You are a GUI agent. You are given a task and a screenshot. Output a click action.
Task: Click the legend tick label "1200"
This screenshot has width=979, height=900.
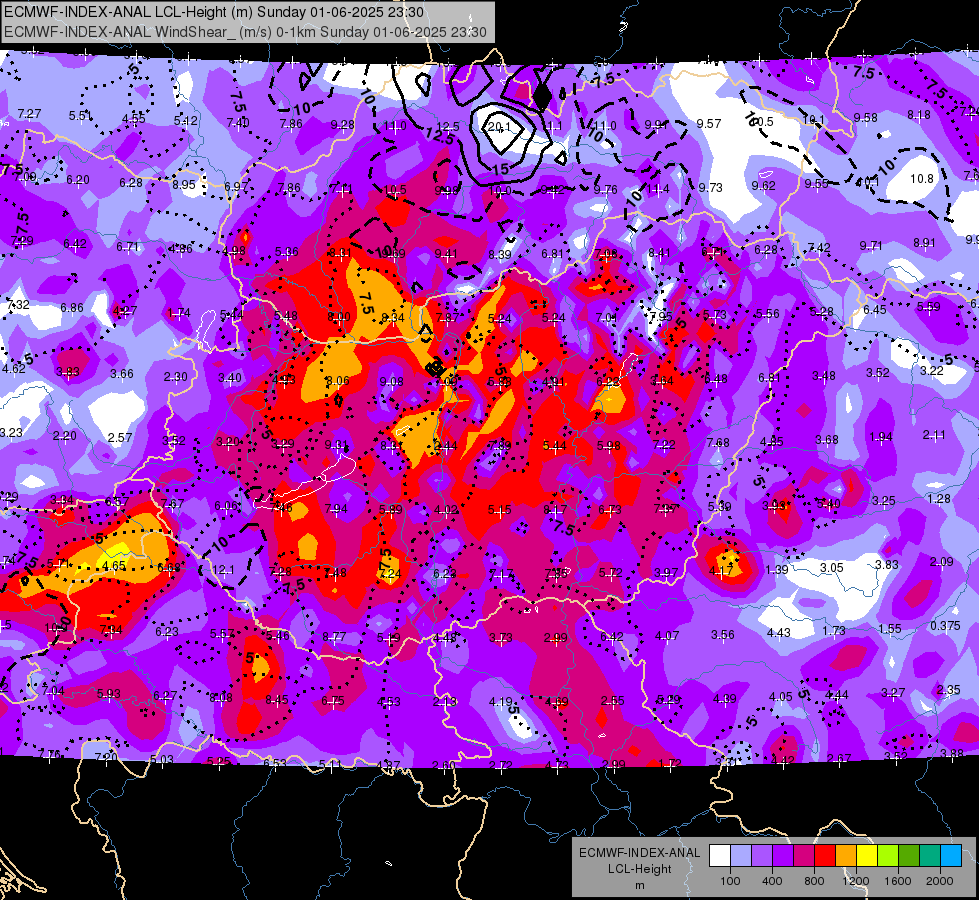[855, 881]
